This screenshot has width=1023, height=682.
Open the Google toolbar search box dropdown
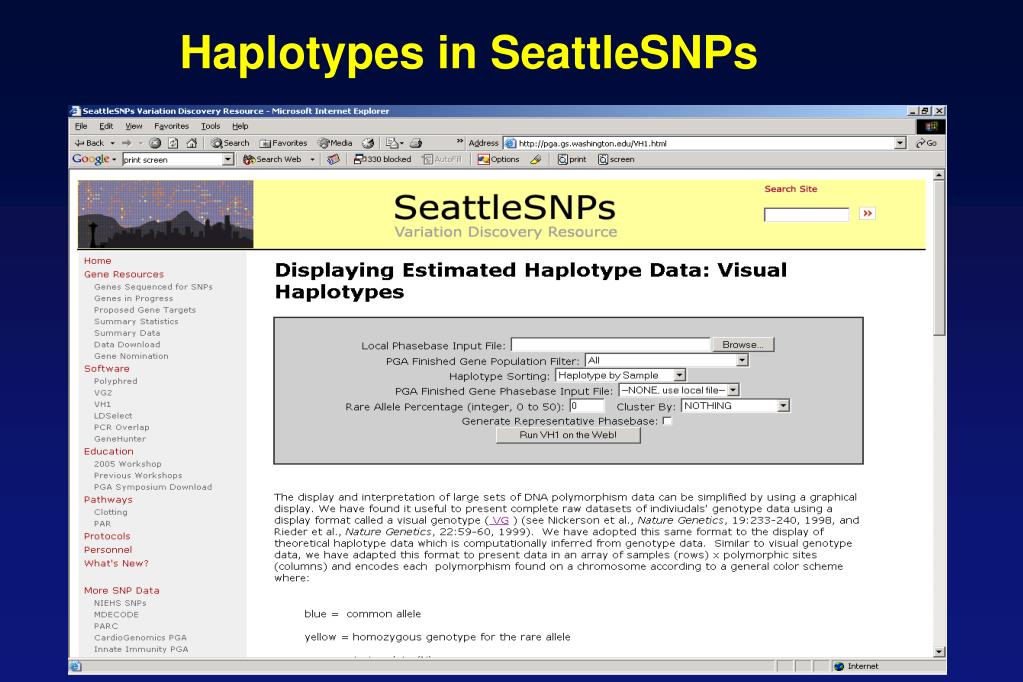[x=228, y=159]
